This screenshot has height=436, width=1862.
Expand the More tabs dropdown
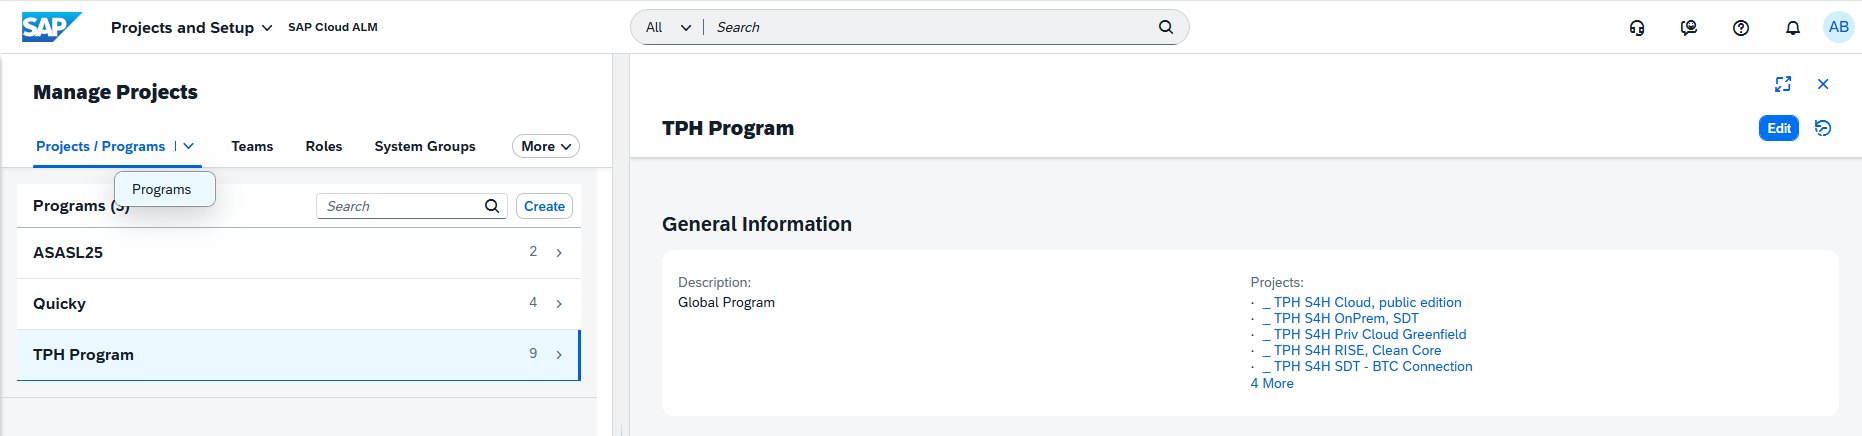click(x=546, y=146)
